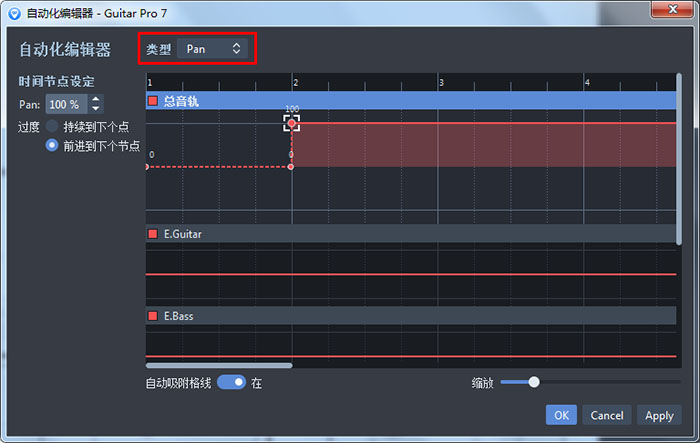Choose the 持续到下个点 transition option
The height and width of the screenshot is (443, 700).
pyautogui.click(x=52, y=127)
